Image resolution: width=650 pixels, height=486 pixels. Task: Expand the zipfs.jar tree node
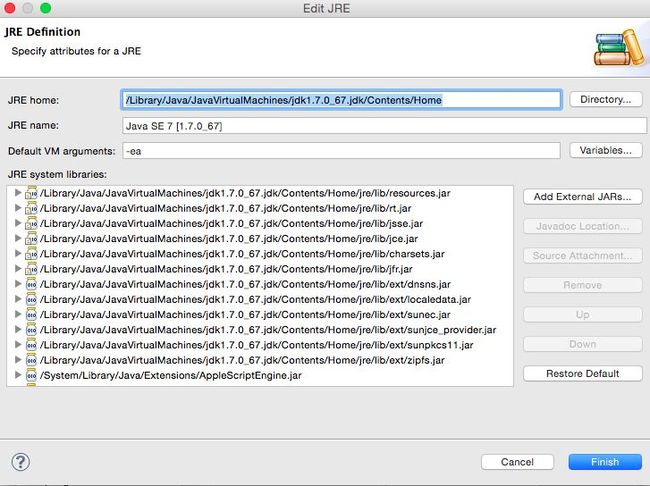pyautogui.click(x=18, y=360)
